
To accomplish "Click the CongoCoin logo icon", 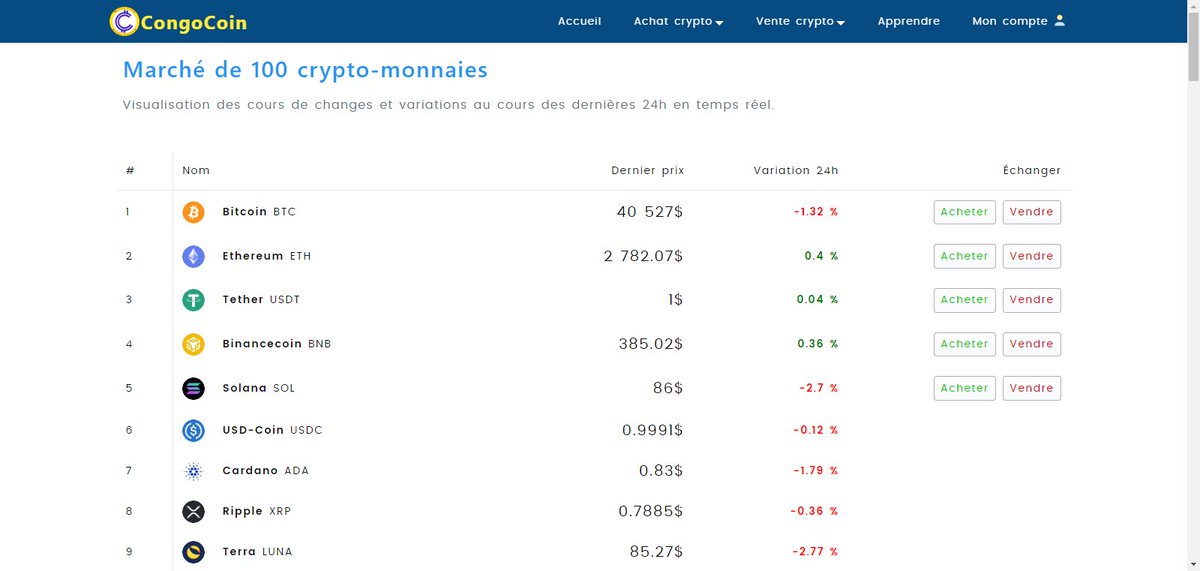I will point(124,21).
